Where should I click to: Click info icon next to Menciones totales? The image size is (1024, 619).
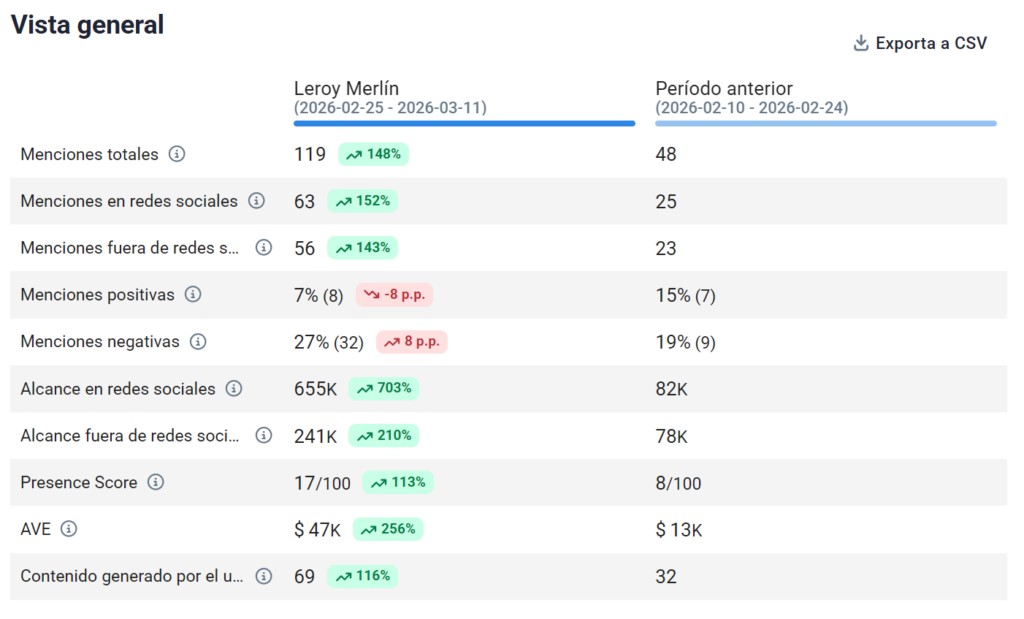tap(177, 154)
